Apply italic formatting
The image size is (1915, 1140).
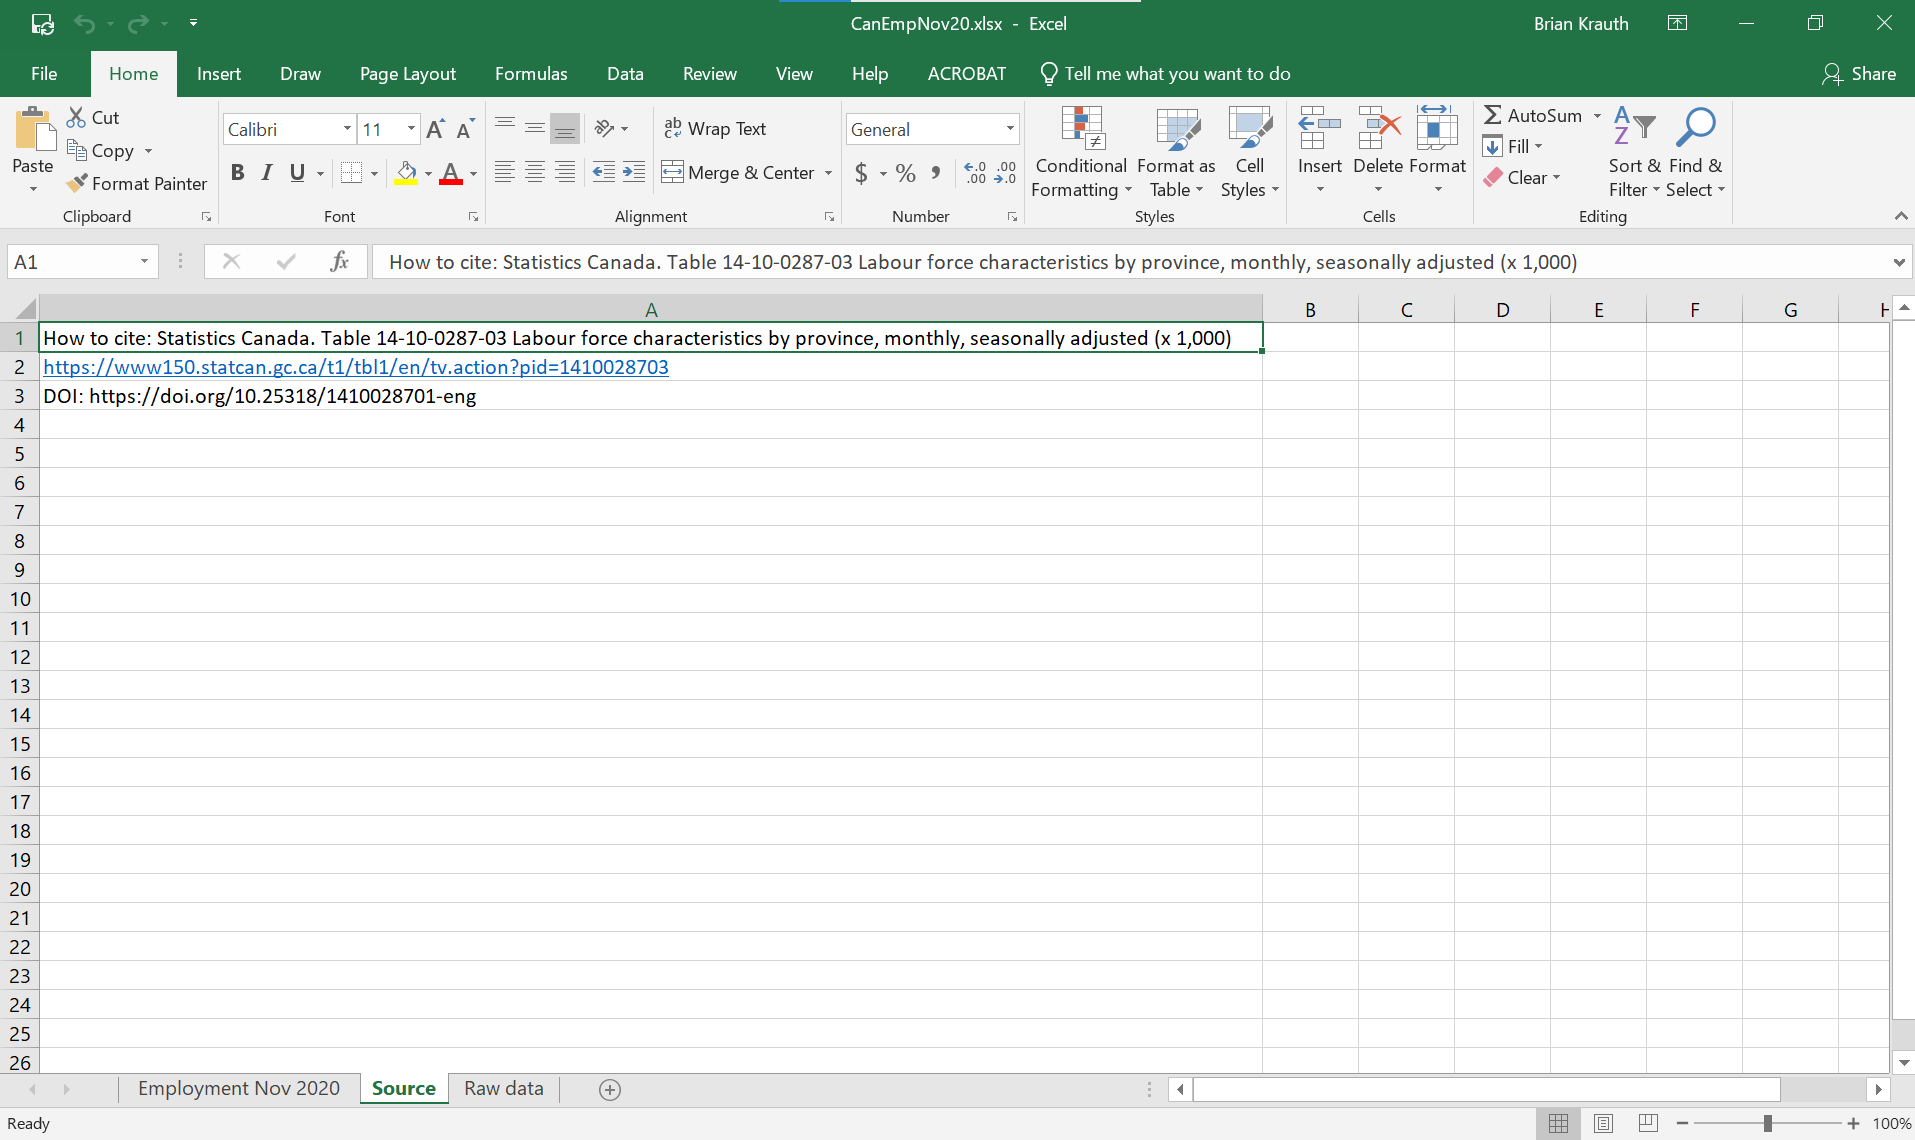point(266,172)
